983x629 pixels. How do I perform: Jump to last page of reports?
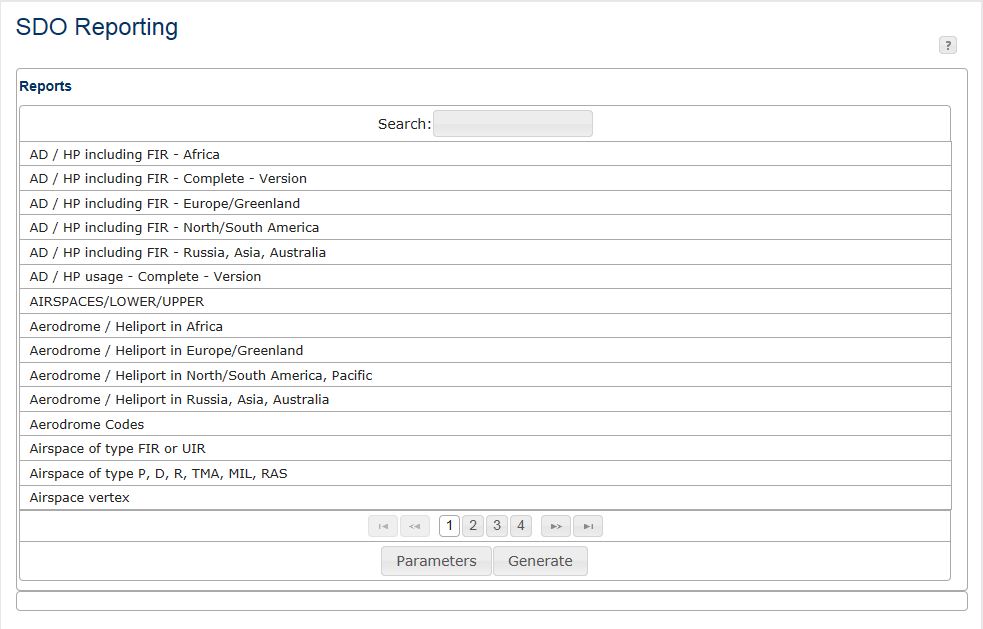tap(588, 526)
